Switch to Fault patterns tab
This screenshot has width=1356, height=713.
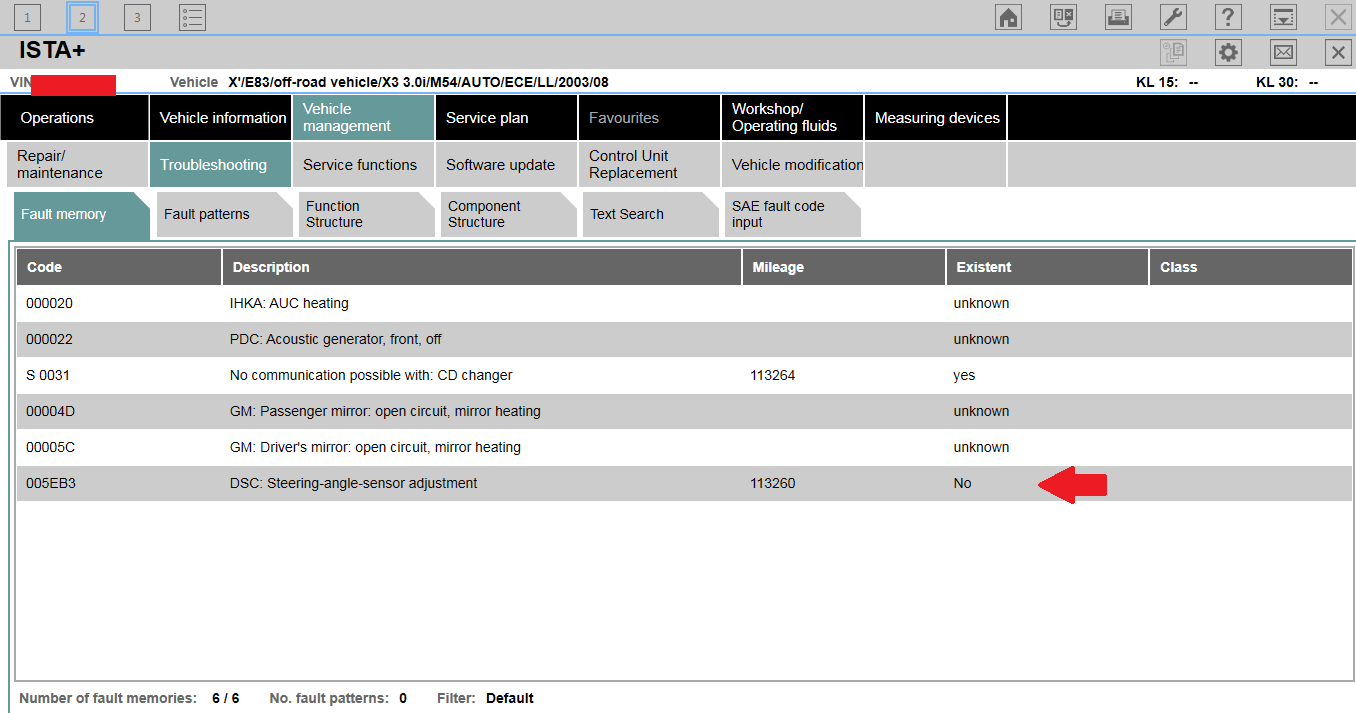coord(225,214)
